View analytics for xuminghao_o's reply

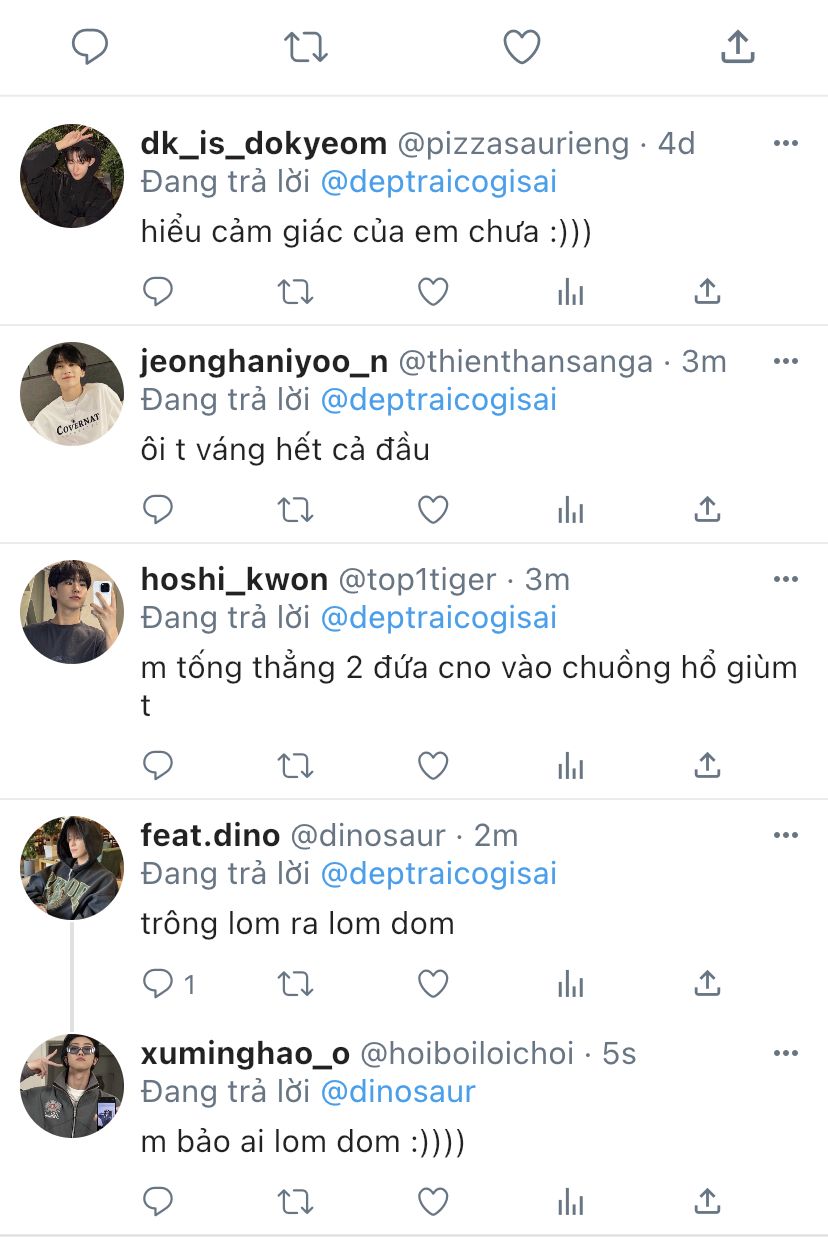point(570,1200)
